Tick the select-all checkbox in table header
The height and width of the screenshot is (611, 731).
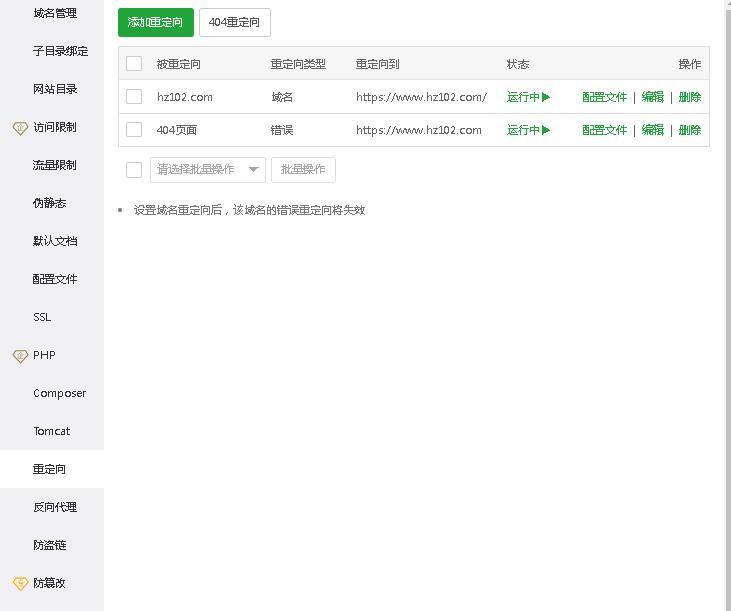134,63
